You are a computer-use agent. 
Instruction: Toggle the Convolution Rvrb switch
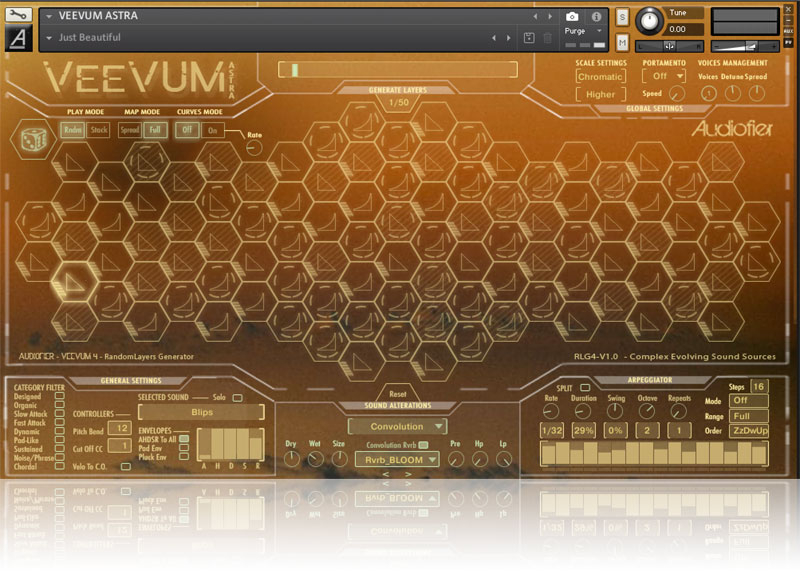click(424, 444)
